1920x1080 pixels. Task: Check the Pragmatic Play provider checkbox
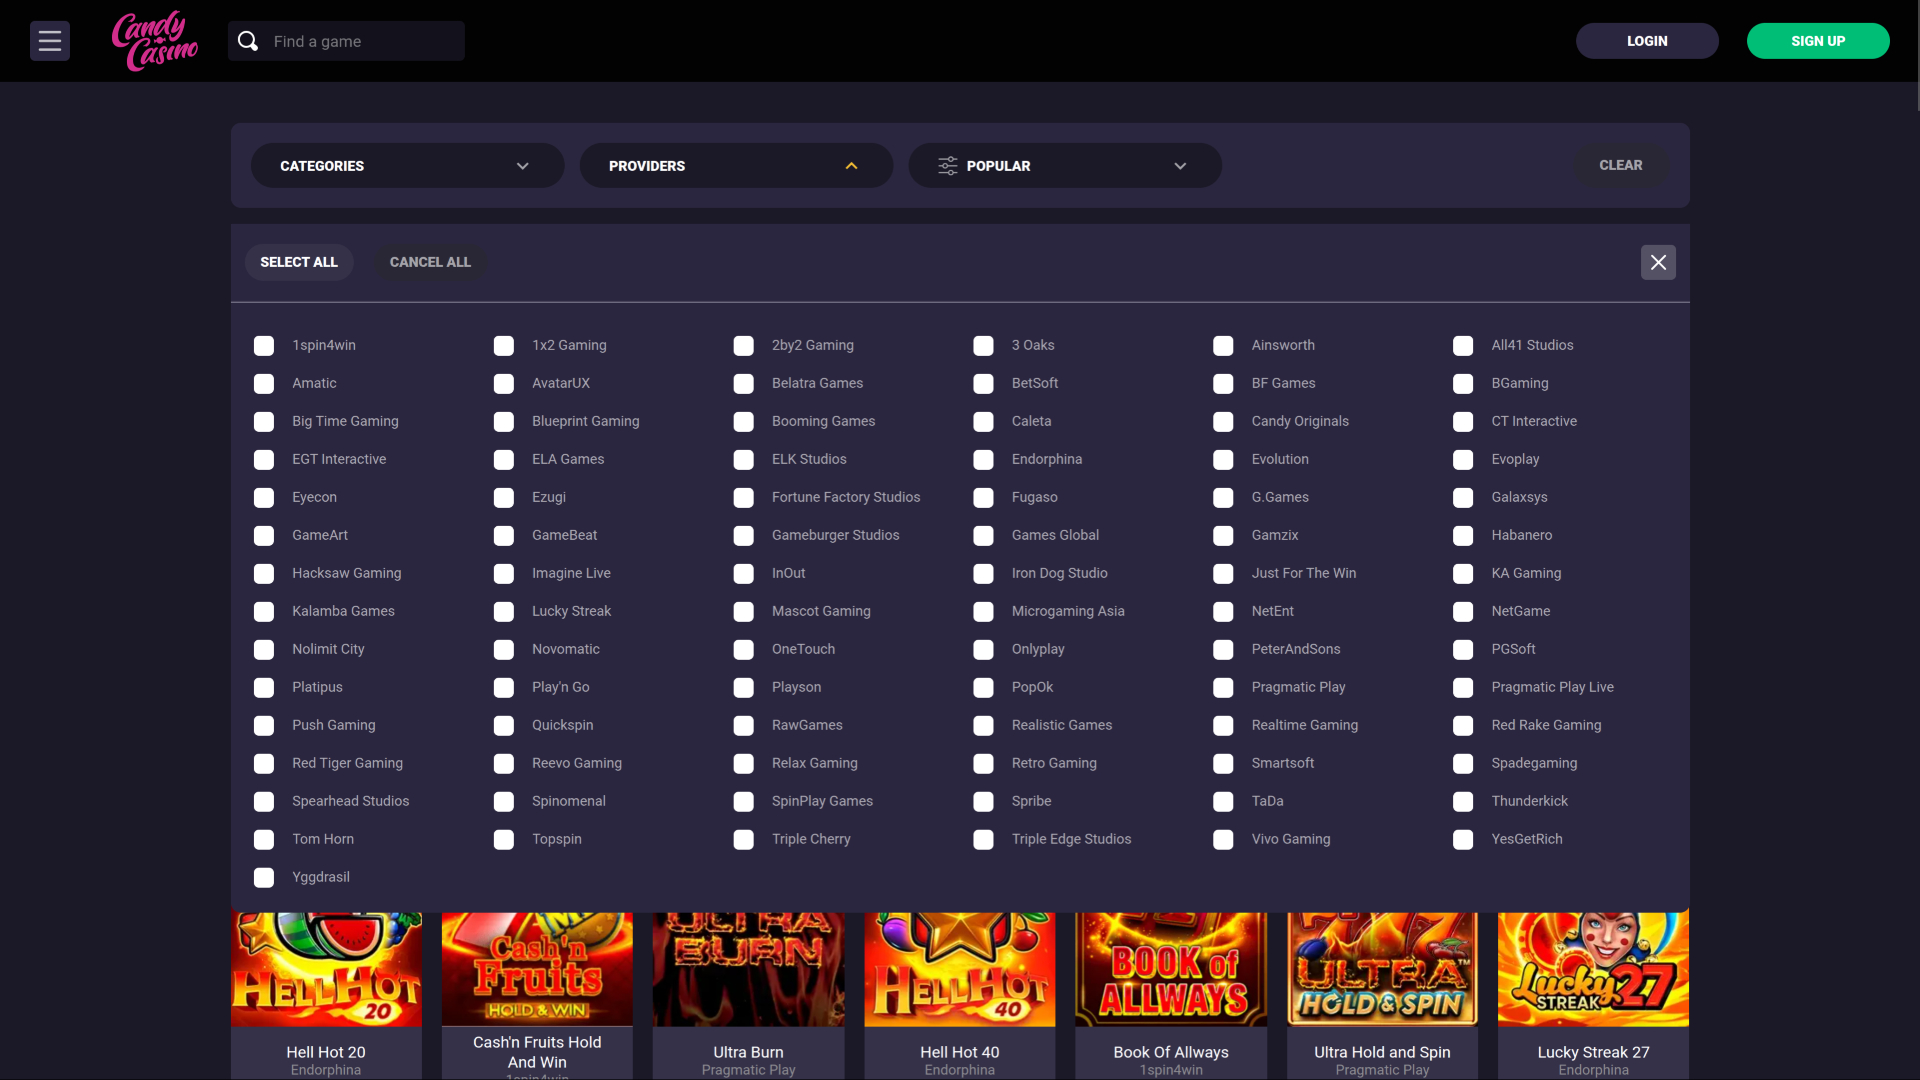1223,687
